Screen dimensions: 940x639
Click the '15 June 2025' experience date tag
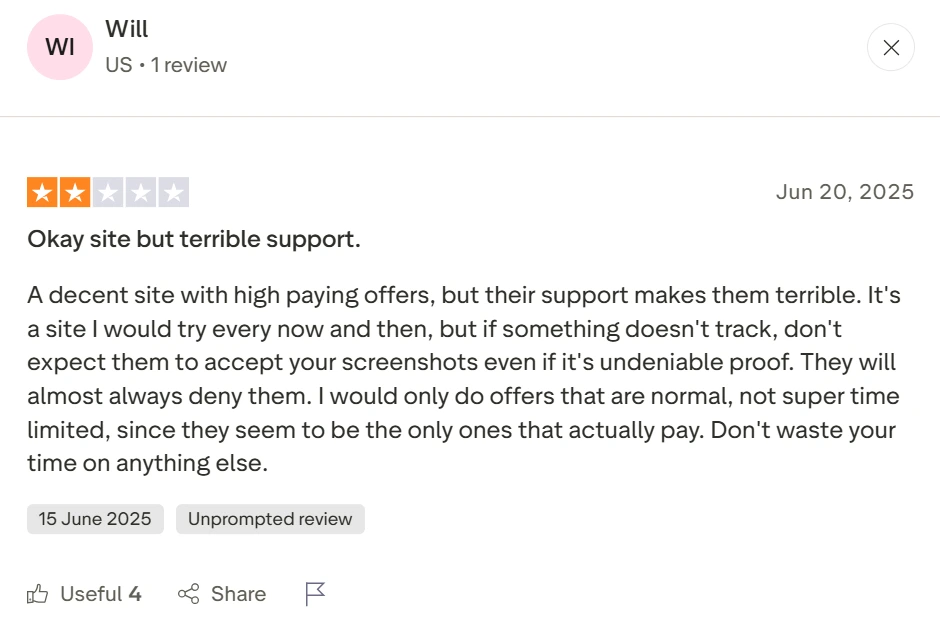click(95, 519)
